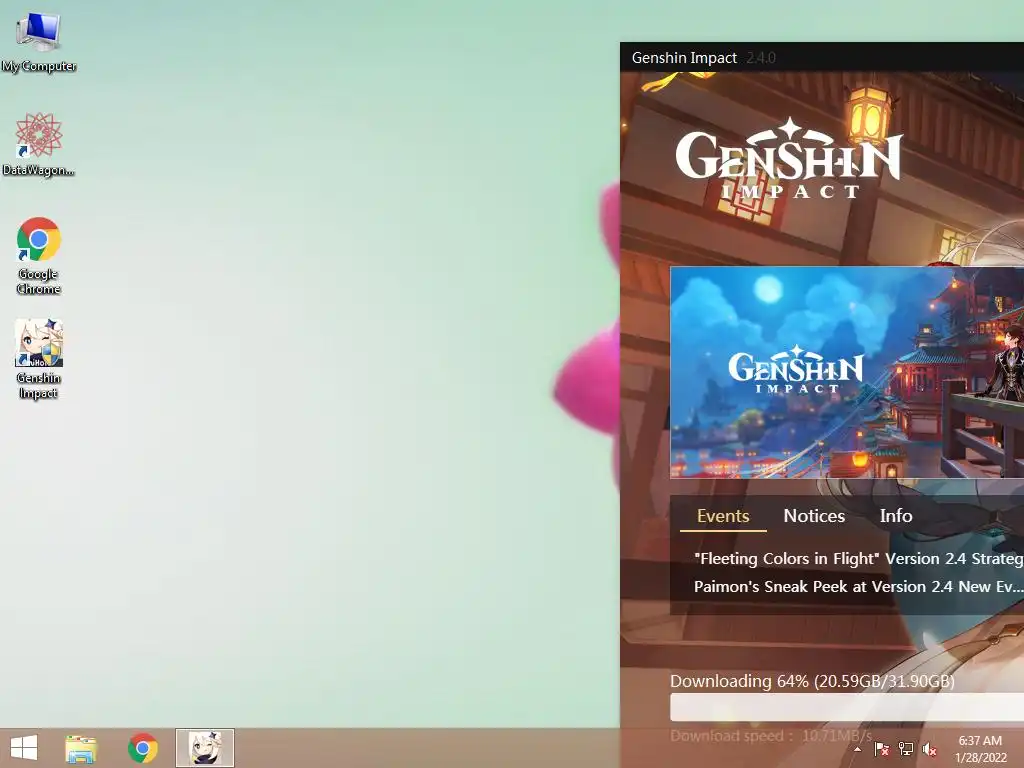
Task: Click the Genshin Impact launcher title text
Action: pyautogui.click(x=684, y=57)
